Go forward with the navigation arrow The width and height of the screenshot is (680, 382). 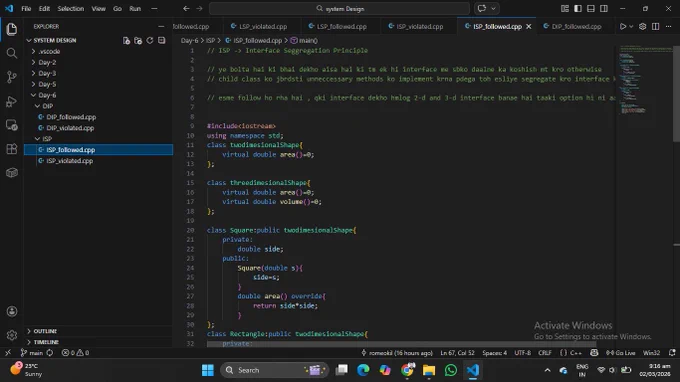point(199,8)
